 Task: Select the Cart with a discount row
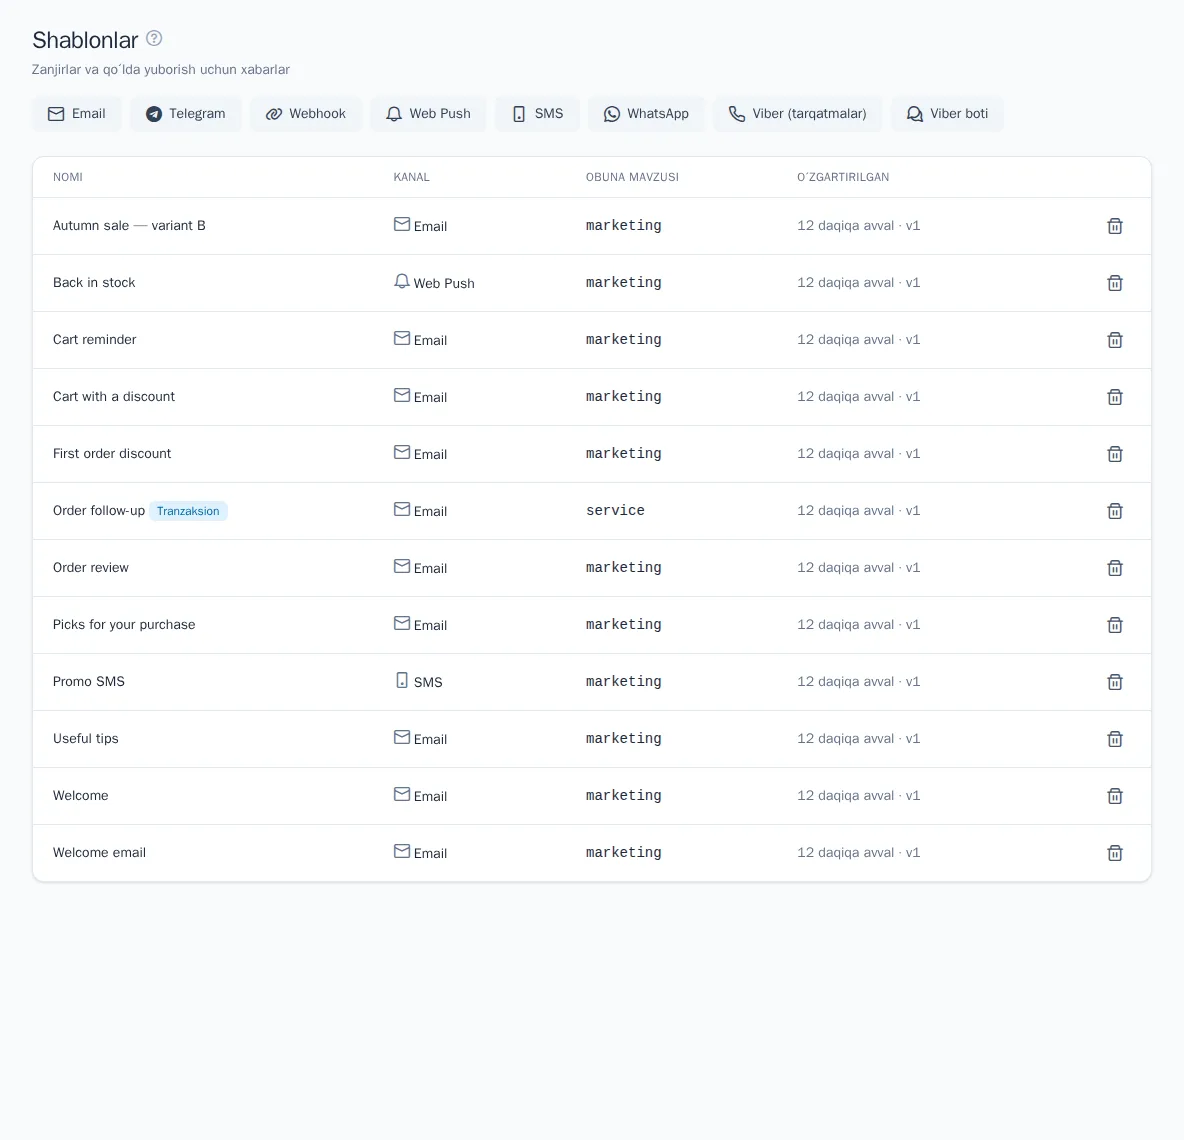(x=592, y=397)
